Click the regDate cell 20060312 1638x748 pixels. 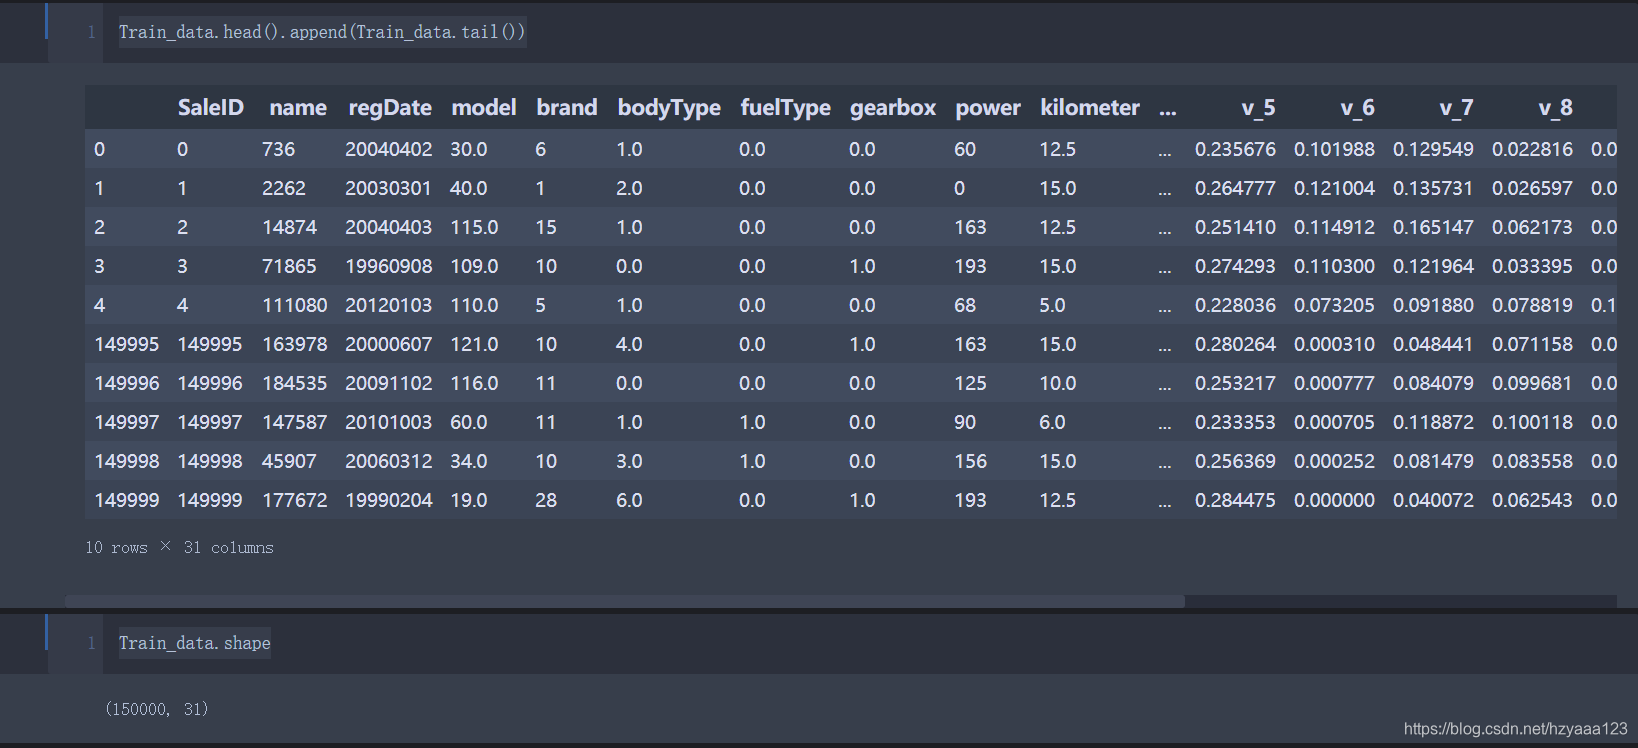(x=389, y=461)
